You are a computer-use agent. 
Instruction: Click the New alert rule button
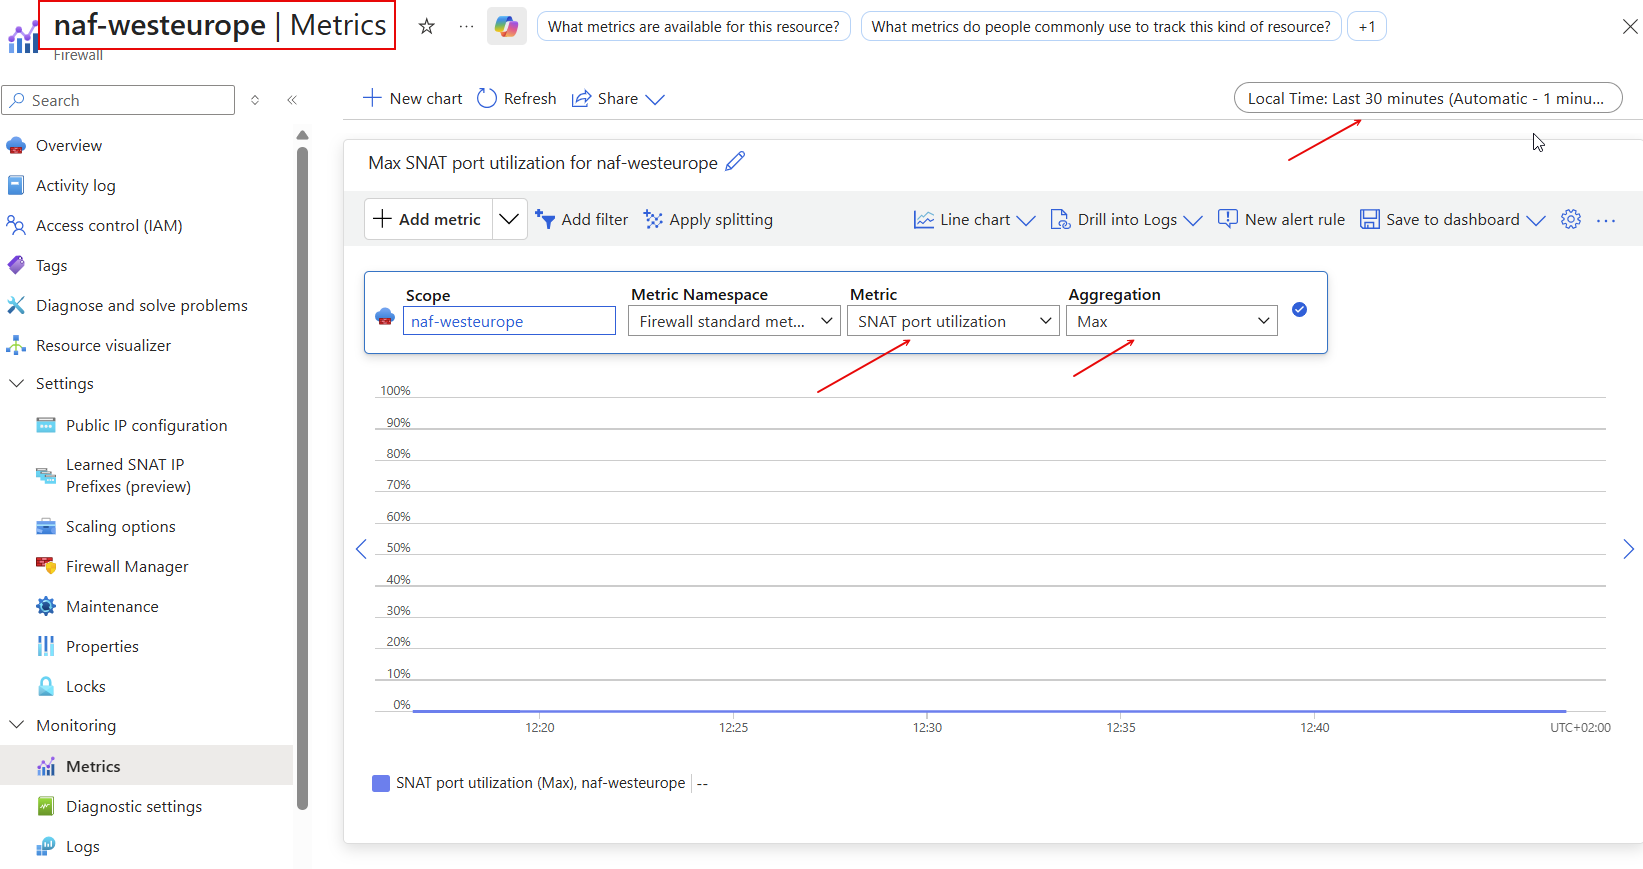pos(1281,220)
